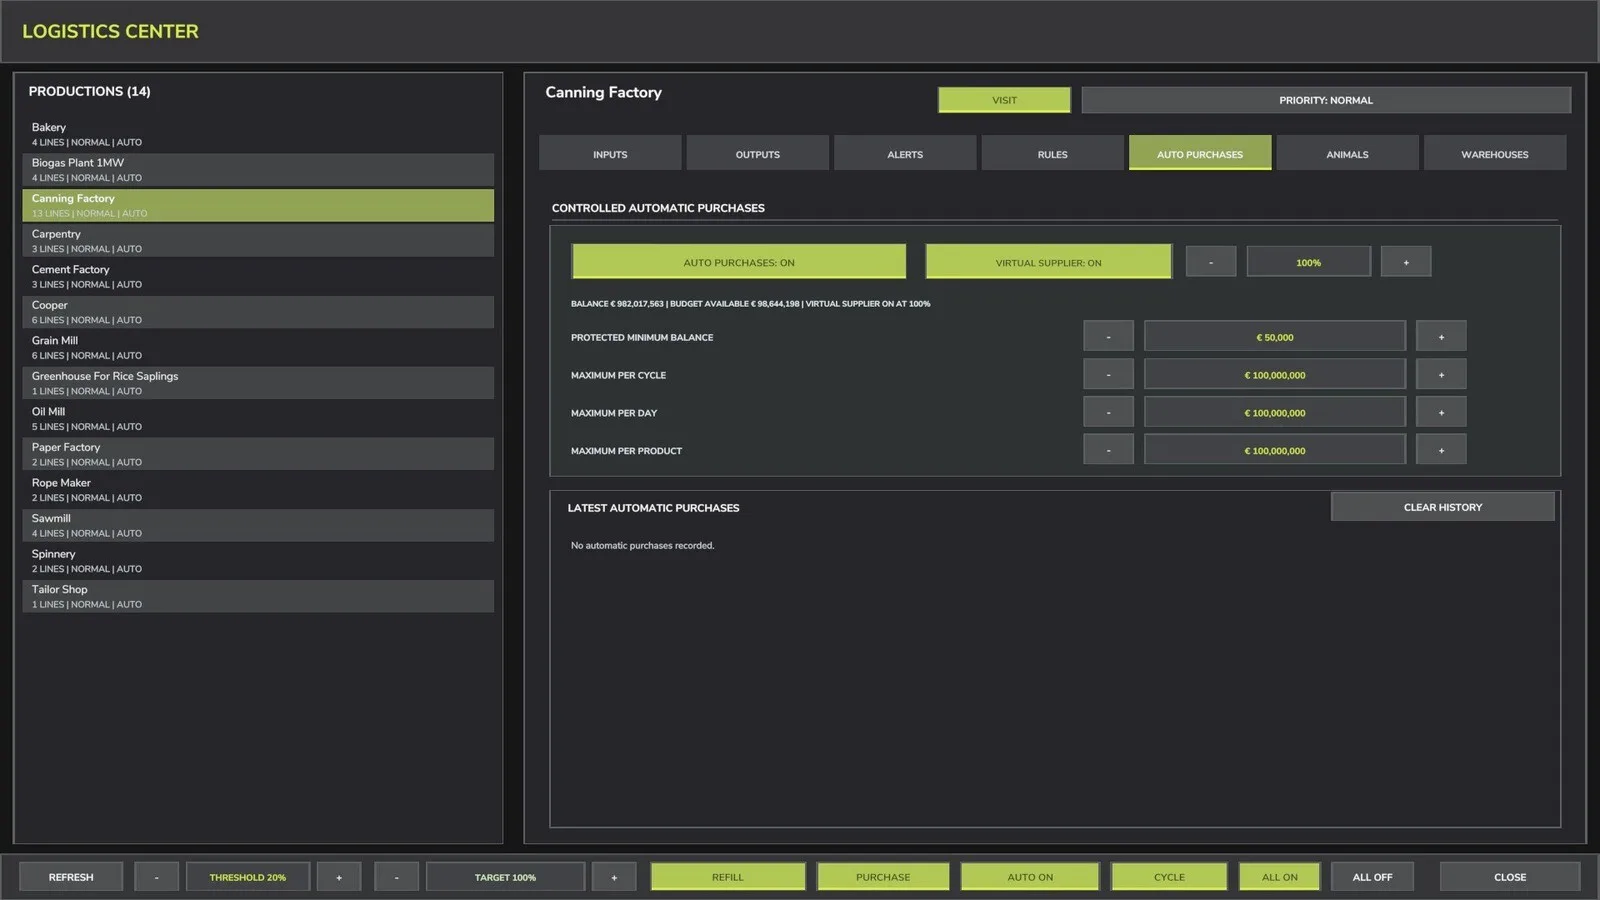Click the Maximum Per Cycle value field
The width and height of the screenshot is (1600, 900).
[1274, 375]
